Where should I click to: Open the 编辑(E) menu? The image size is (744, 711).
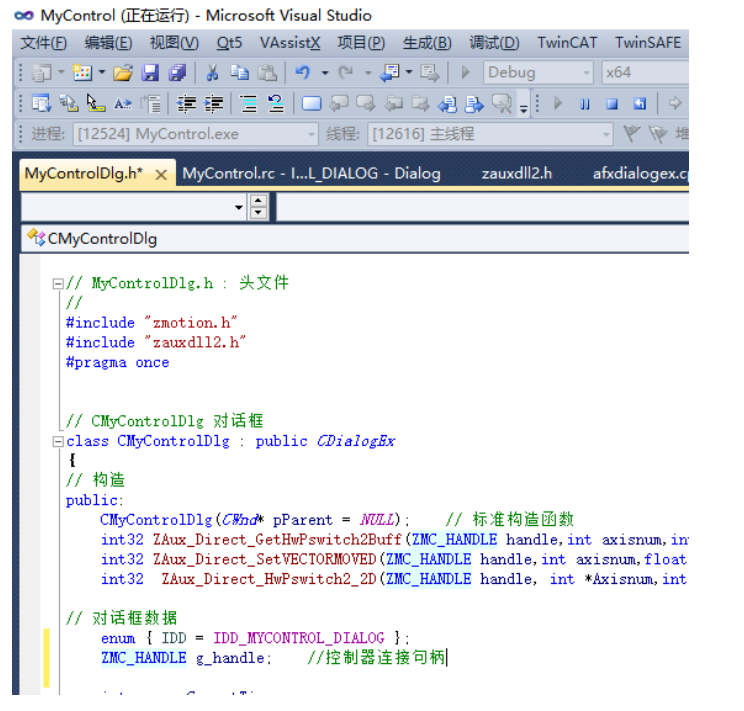pos(108,43)
